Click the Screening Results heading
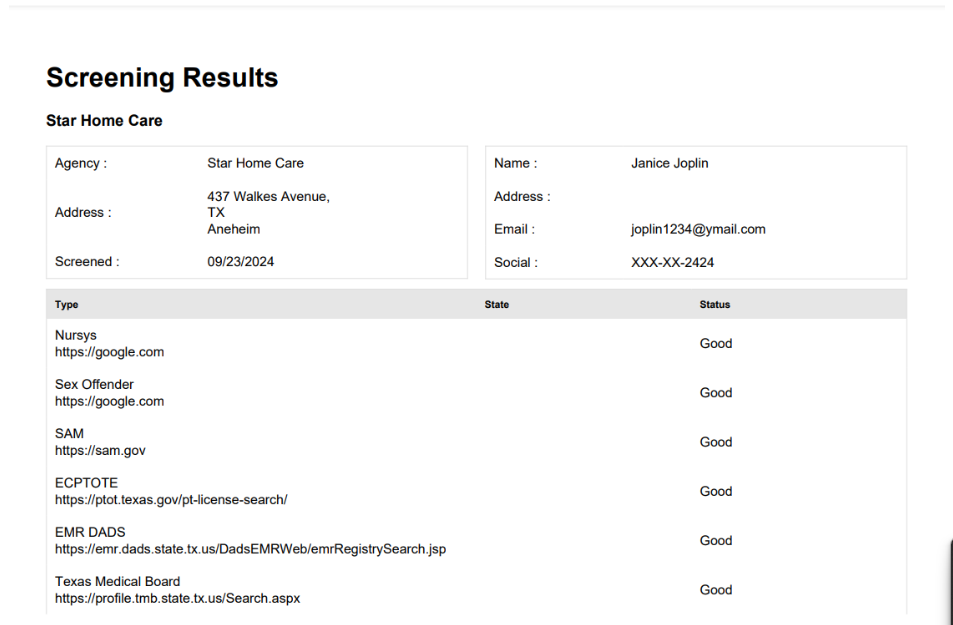 (x=162, y=78)
